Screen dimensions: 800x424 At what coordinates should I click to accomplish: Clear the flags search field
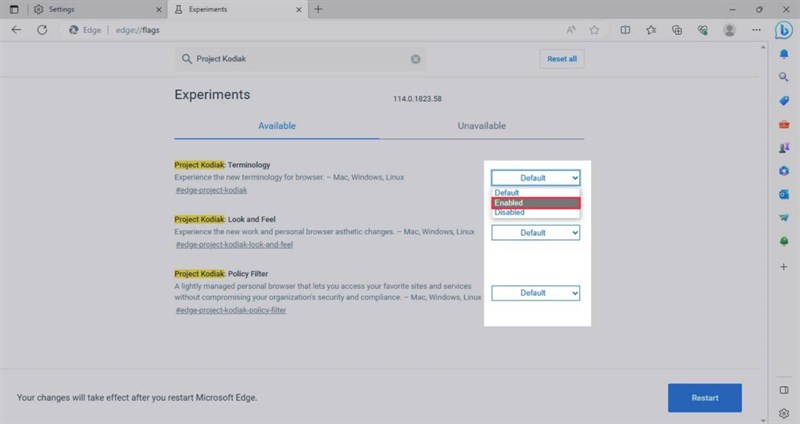pos(416,59)
